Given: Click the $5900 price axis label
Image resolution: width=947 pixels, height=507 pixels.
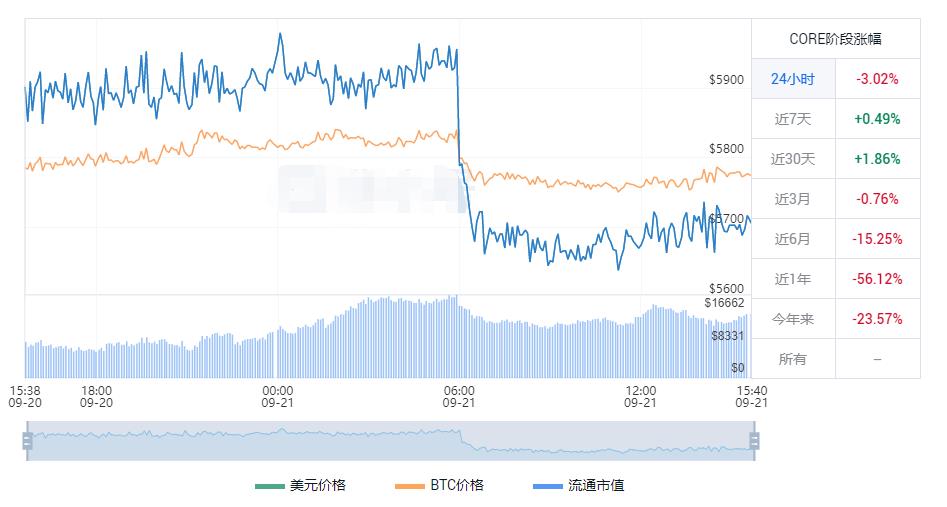Looking at the screenshot, I should pos(726,79).
